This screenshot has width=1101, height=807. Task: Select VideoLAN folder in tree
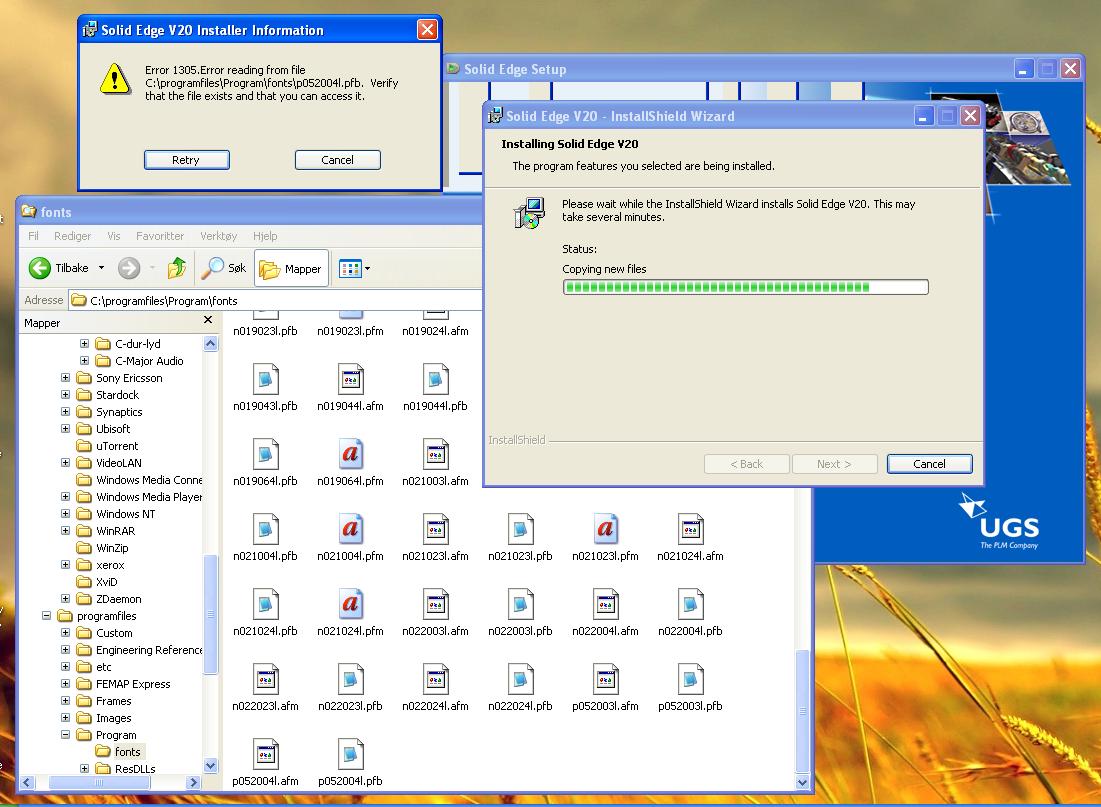point(109,463)
